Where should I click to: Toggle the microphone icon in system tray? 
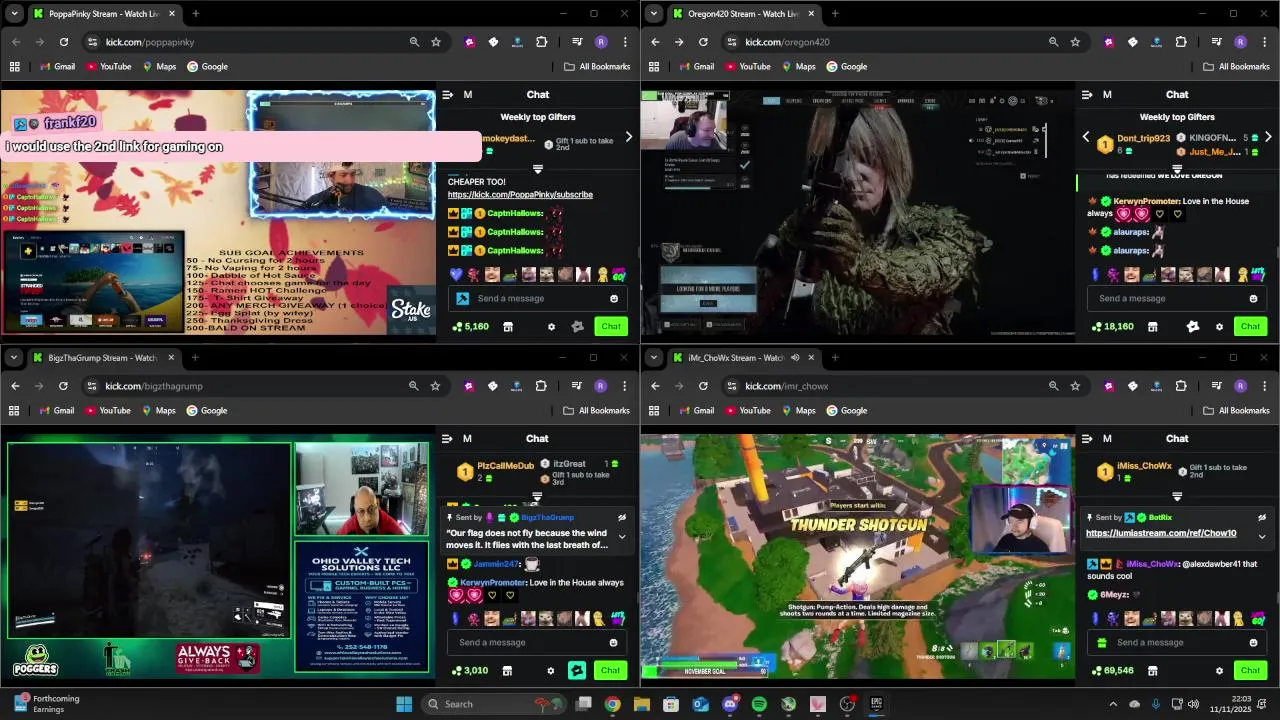pyautogui.click(x=1156, y=704)
